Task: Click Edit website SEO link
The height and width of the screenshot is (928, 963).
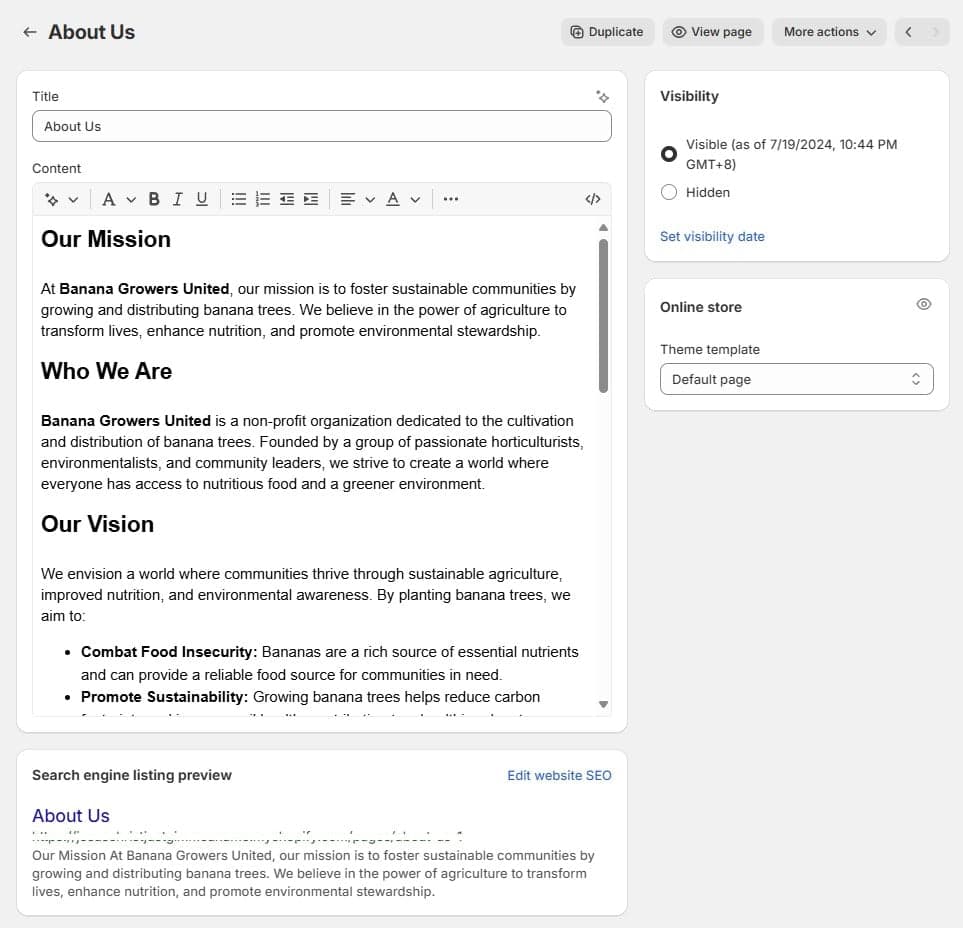Action: click(x=559, y=776)
